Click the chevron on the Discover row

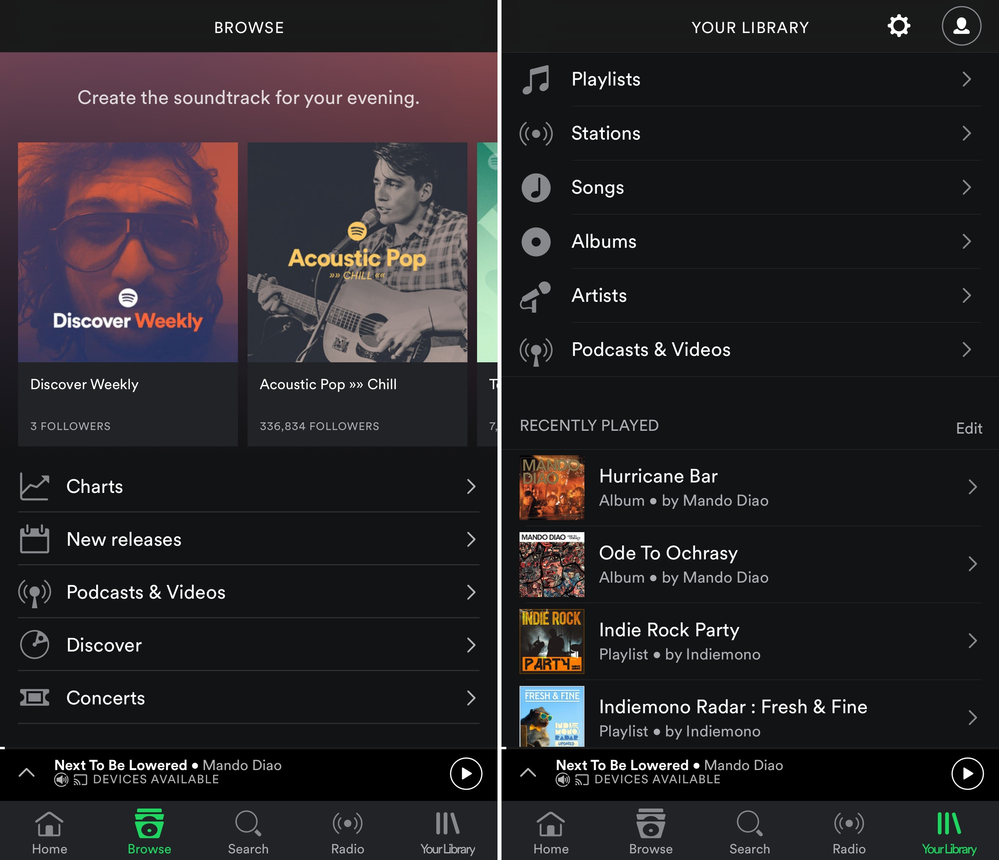pyautogui.click(x=471, y=645)
